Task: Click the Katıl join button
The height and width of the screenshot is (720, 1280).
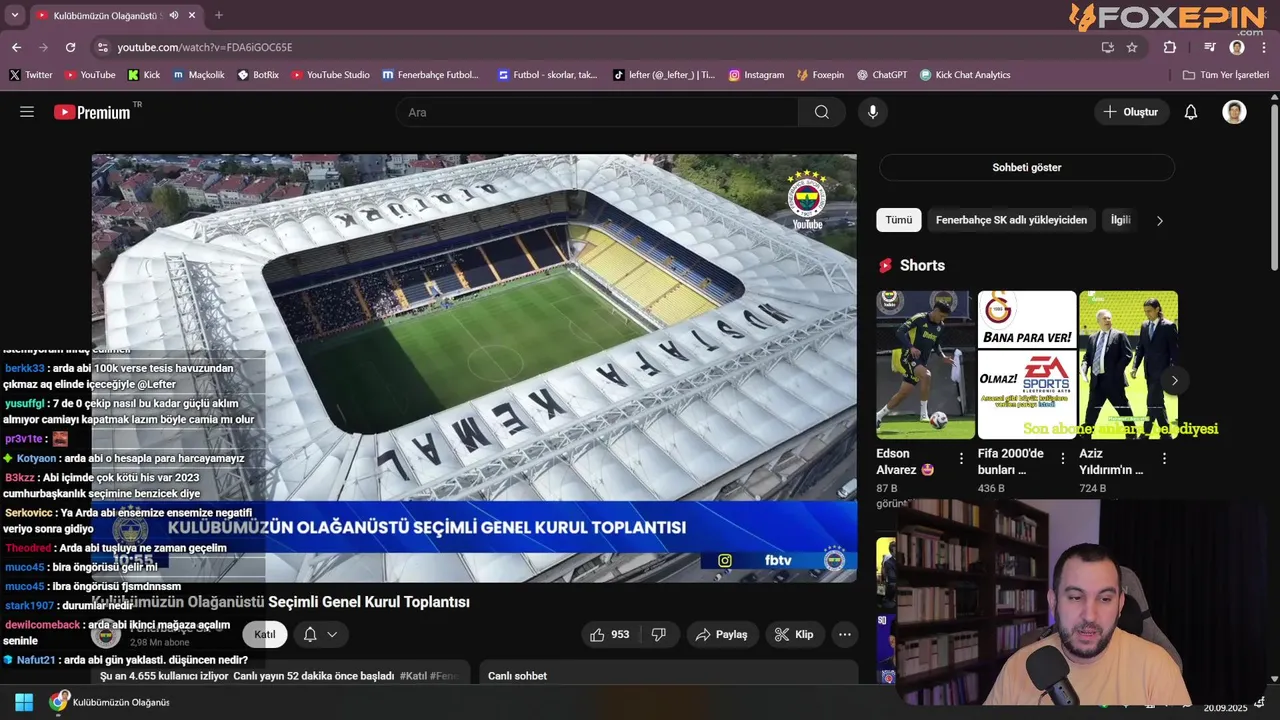Action: (x=265, y=635)
